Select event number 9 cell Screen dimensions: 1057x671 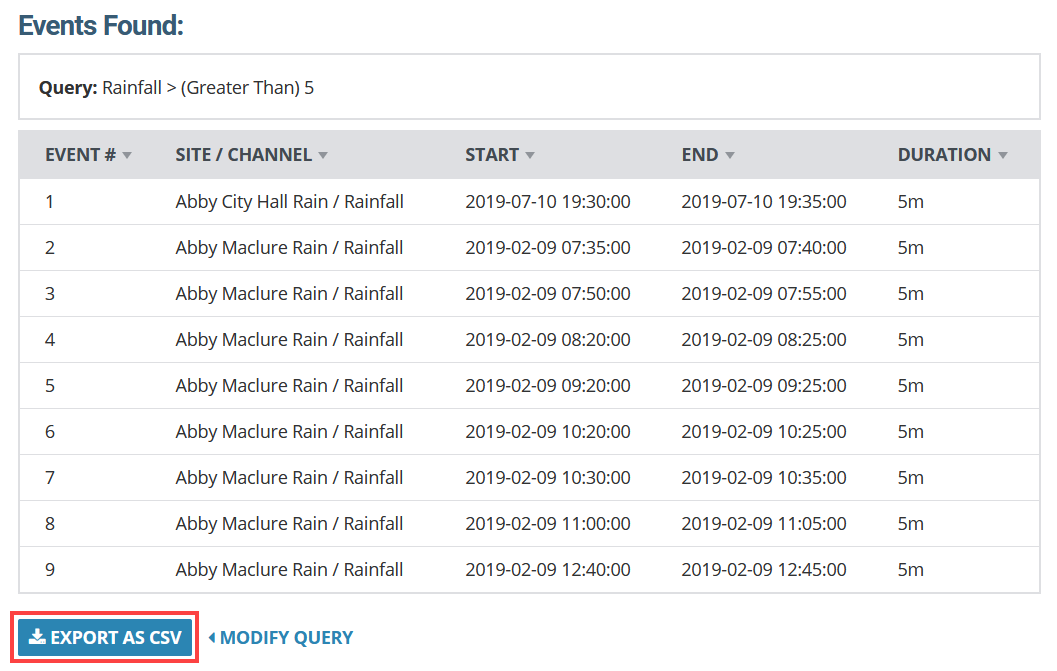(50, 569)
